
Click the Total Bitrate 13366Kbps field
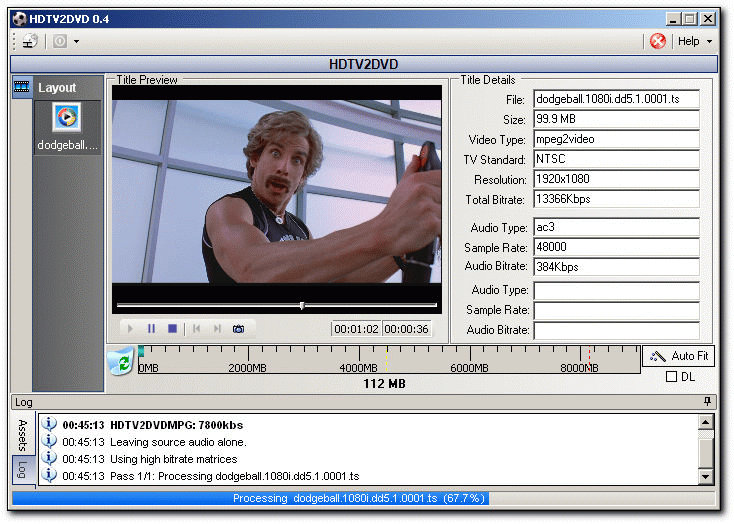pos(616,199)
